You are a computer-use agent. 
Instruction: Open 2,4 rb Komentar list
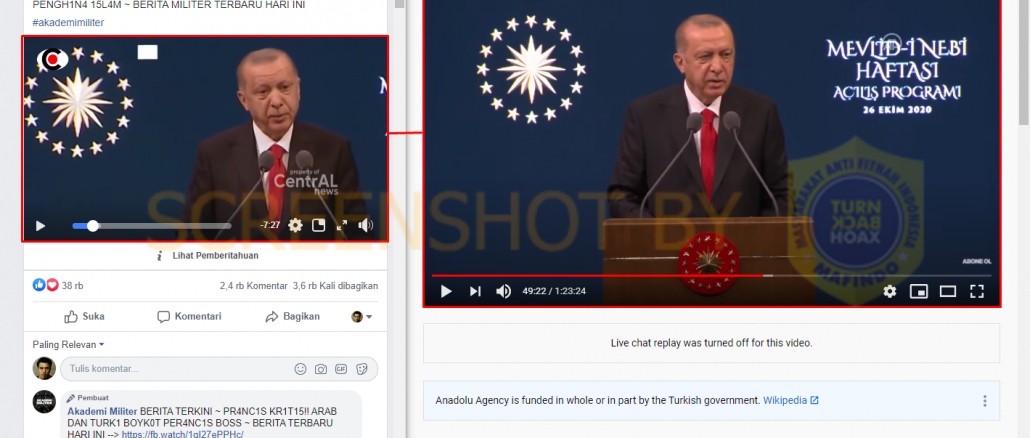254,286
